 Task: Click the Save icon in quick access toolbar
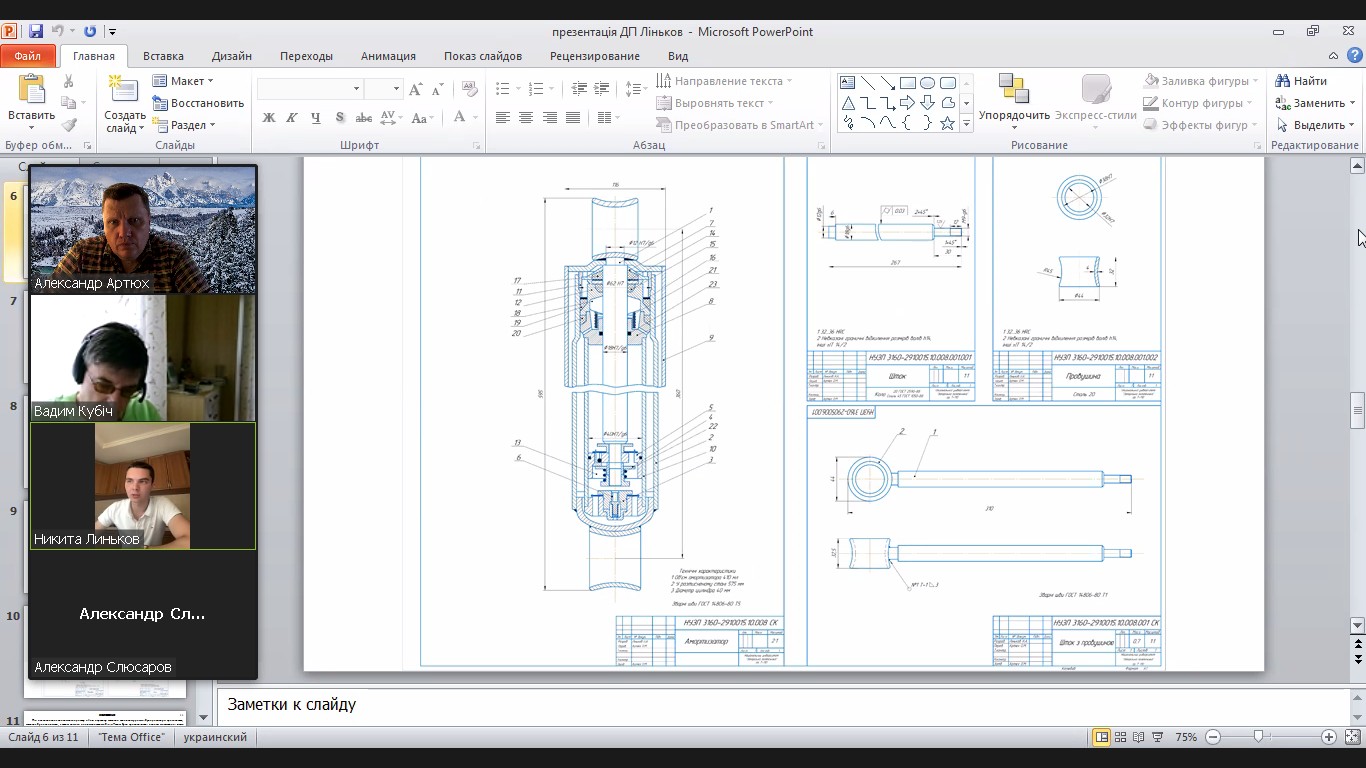[x=36, y=31]
